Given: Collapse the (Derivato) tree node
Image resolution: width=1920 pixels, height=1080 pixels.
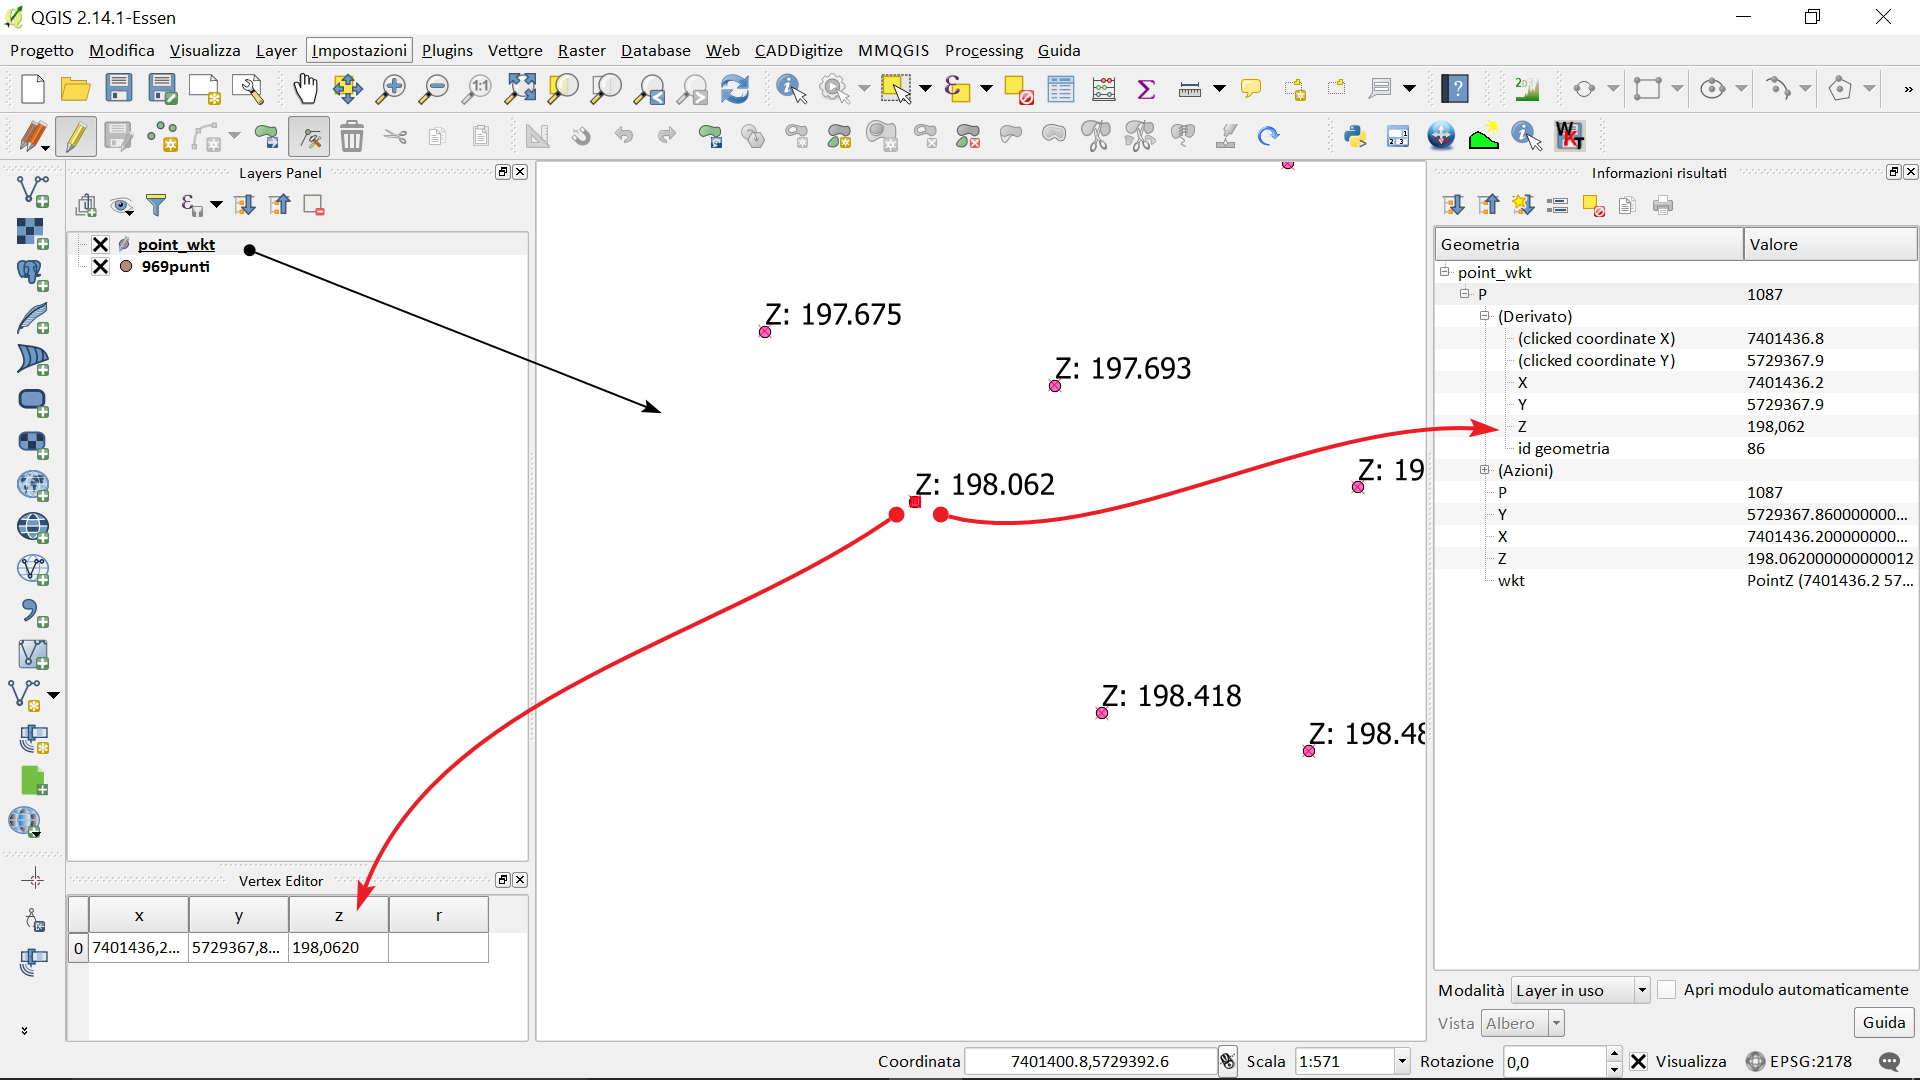Looking at the screenshot, I should [1485, 316].
